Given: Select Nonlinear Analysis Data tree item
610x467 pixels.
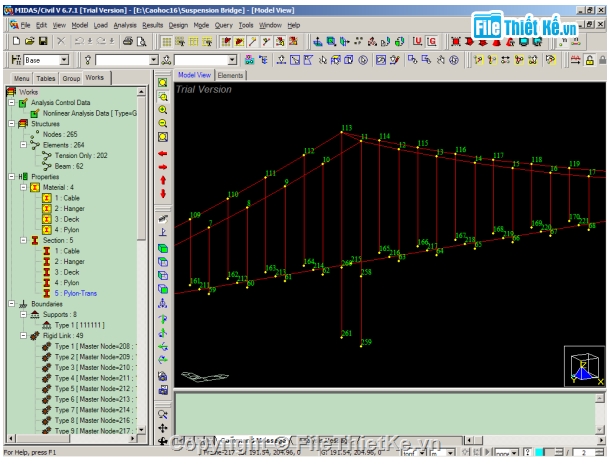Looking at the screenshot, I should (89, 113).
